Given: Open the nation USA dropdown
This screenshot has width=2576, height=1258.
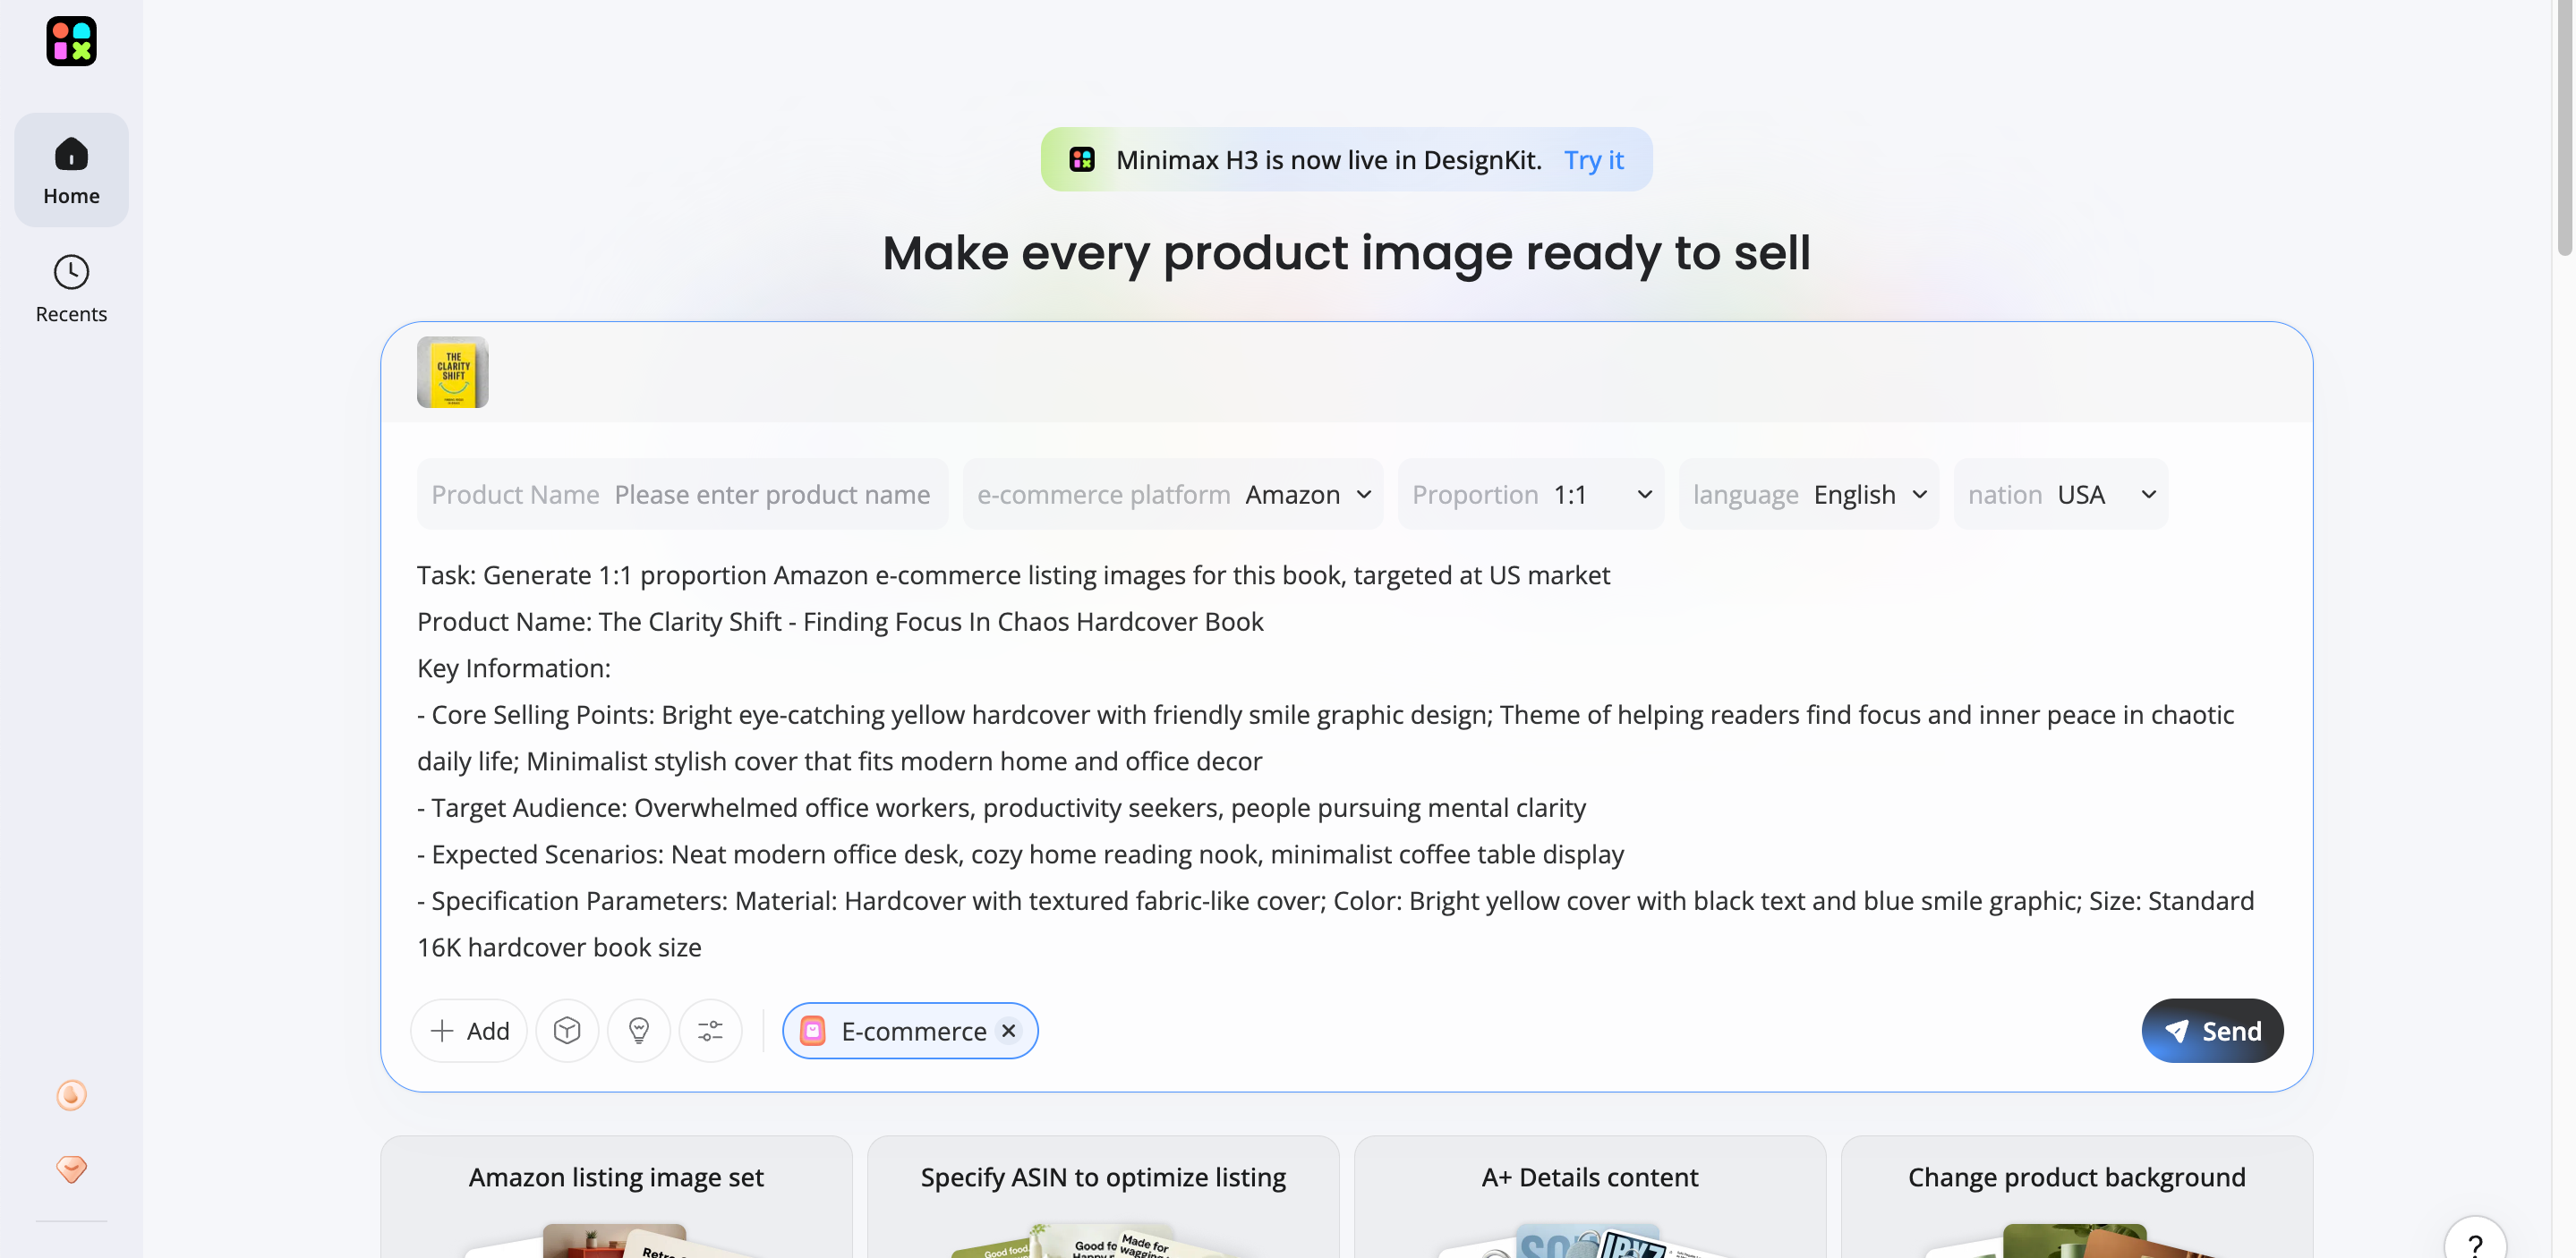Looking at the screenshot, I should click(x=2061, y=494).
